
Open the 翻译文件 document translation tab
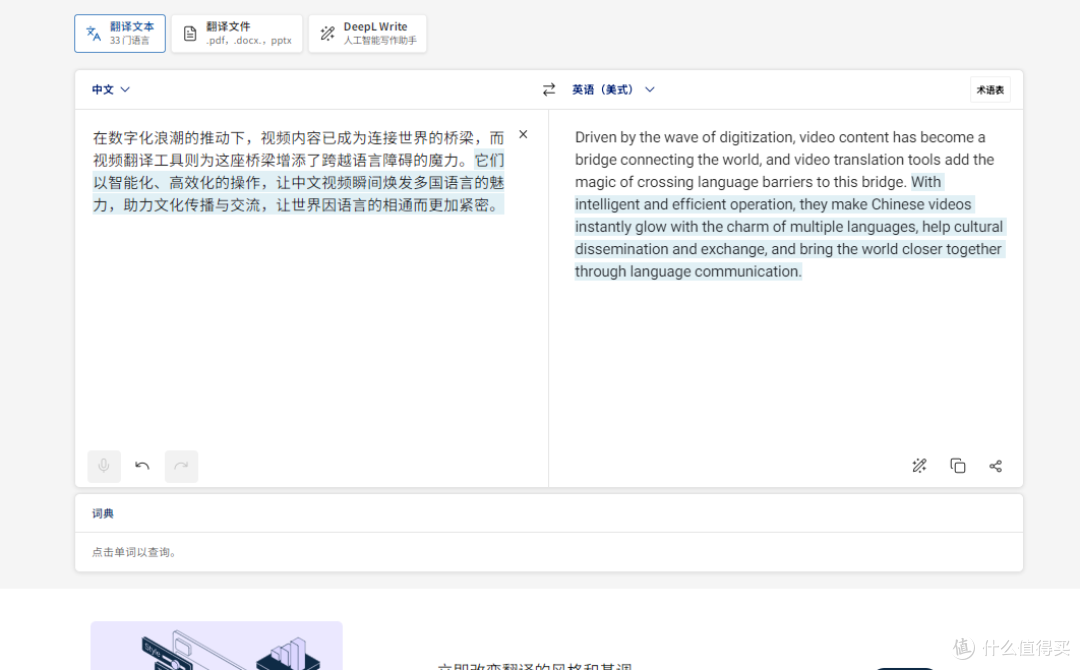[237, 33]
